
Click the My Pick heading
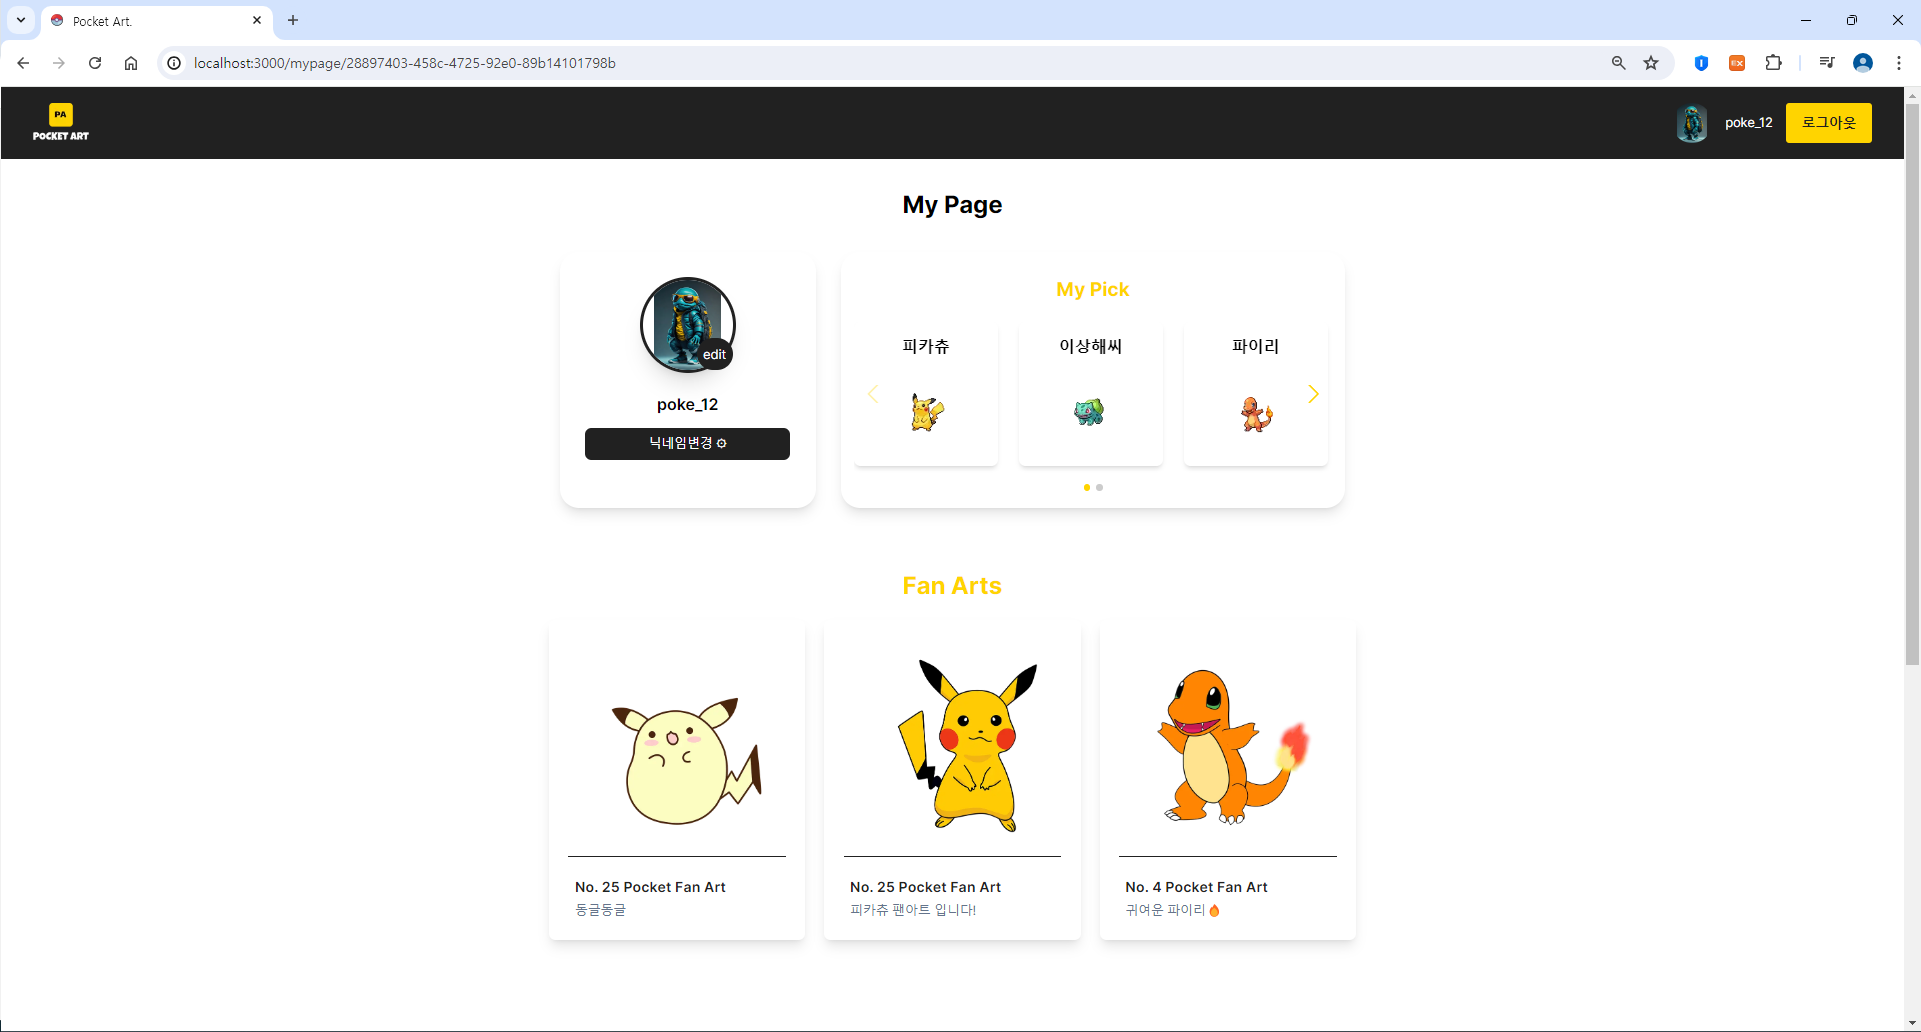coord(1092,289)
